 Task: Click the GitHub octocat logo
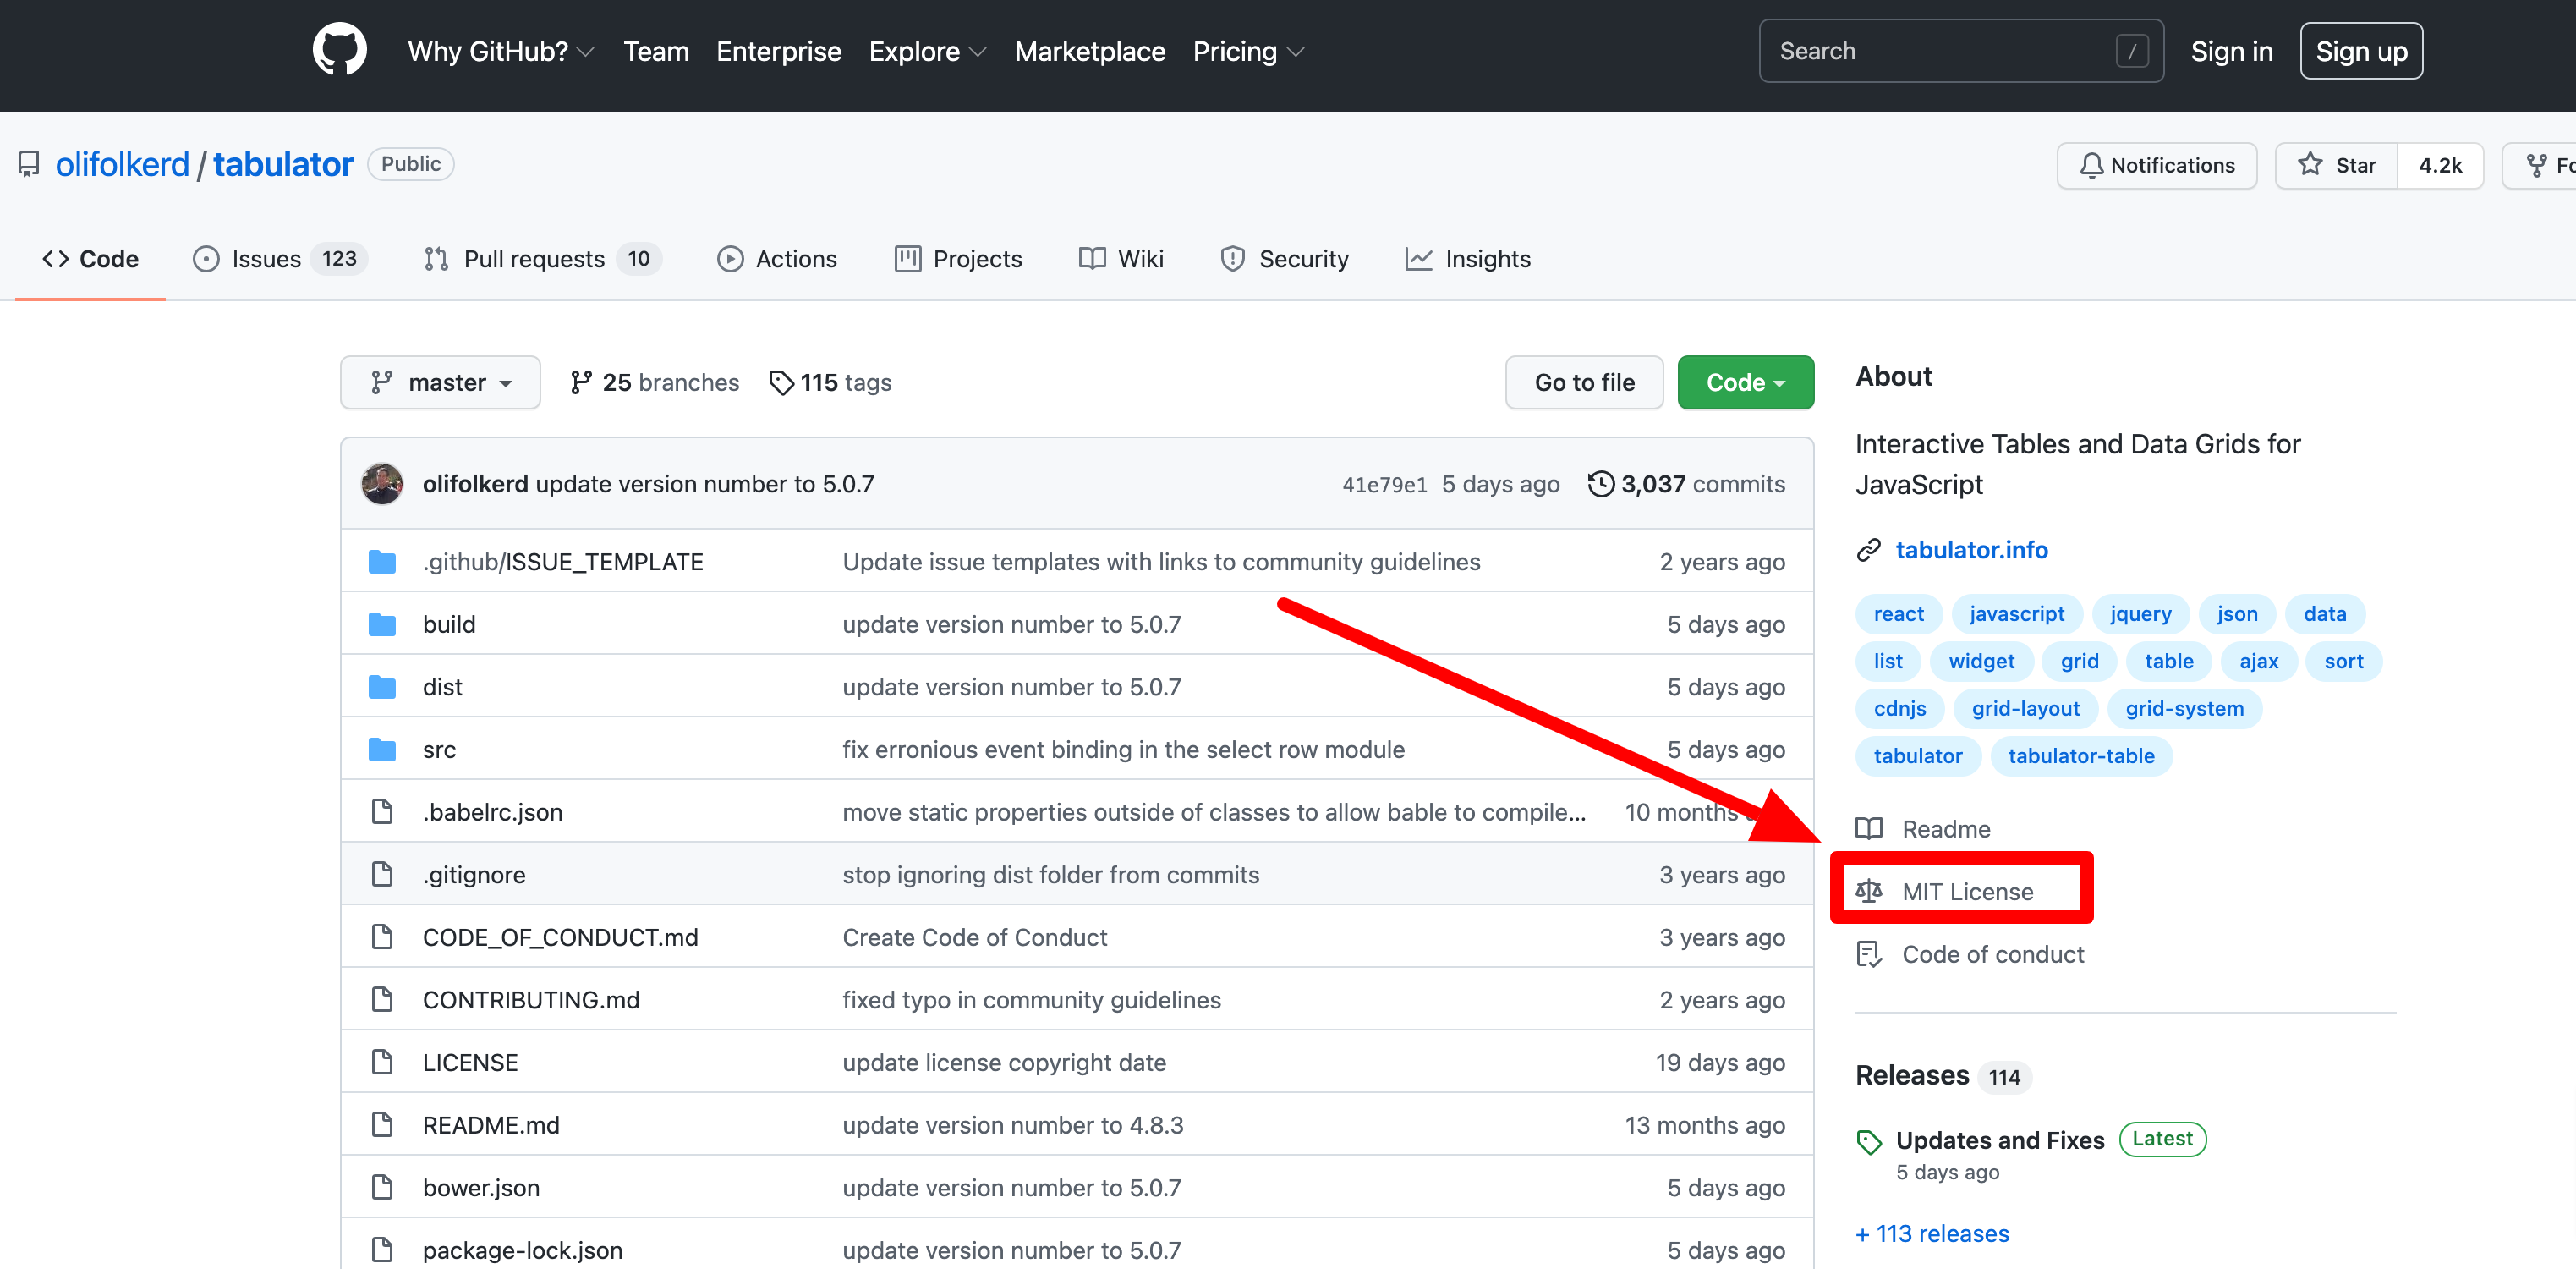pos(339,50)
